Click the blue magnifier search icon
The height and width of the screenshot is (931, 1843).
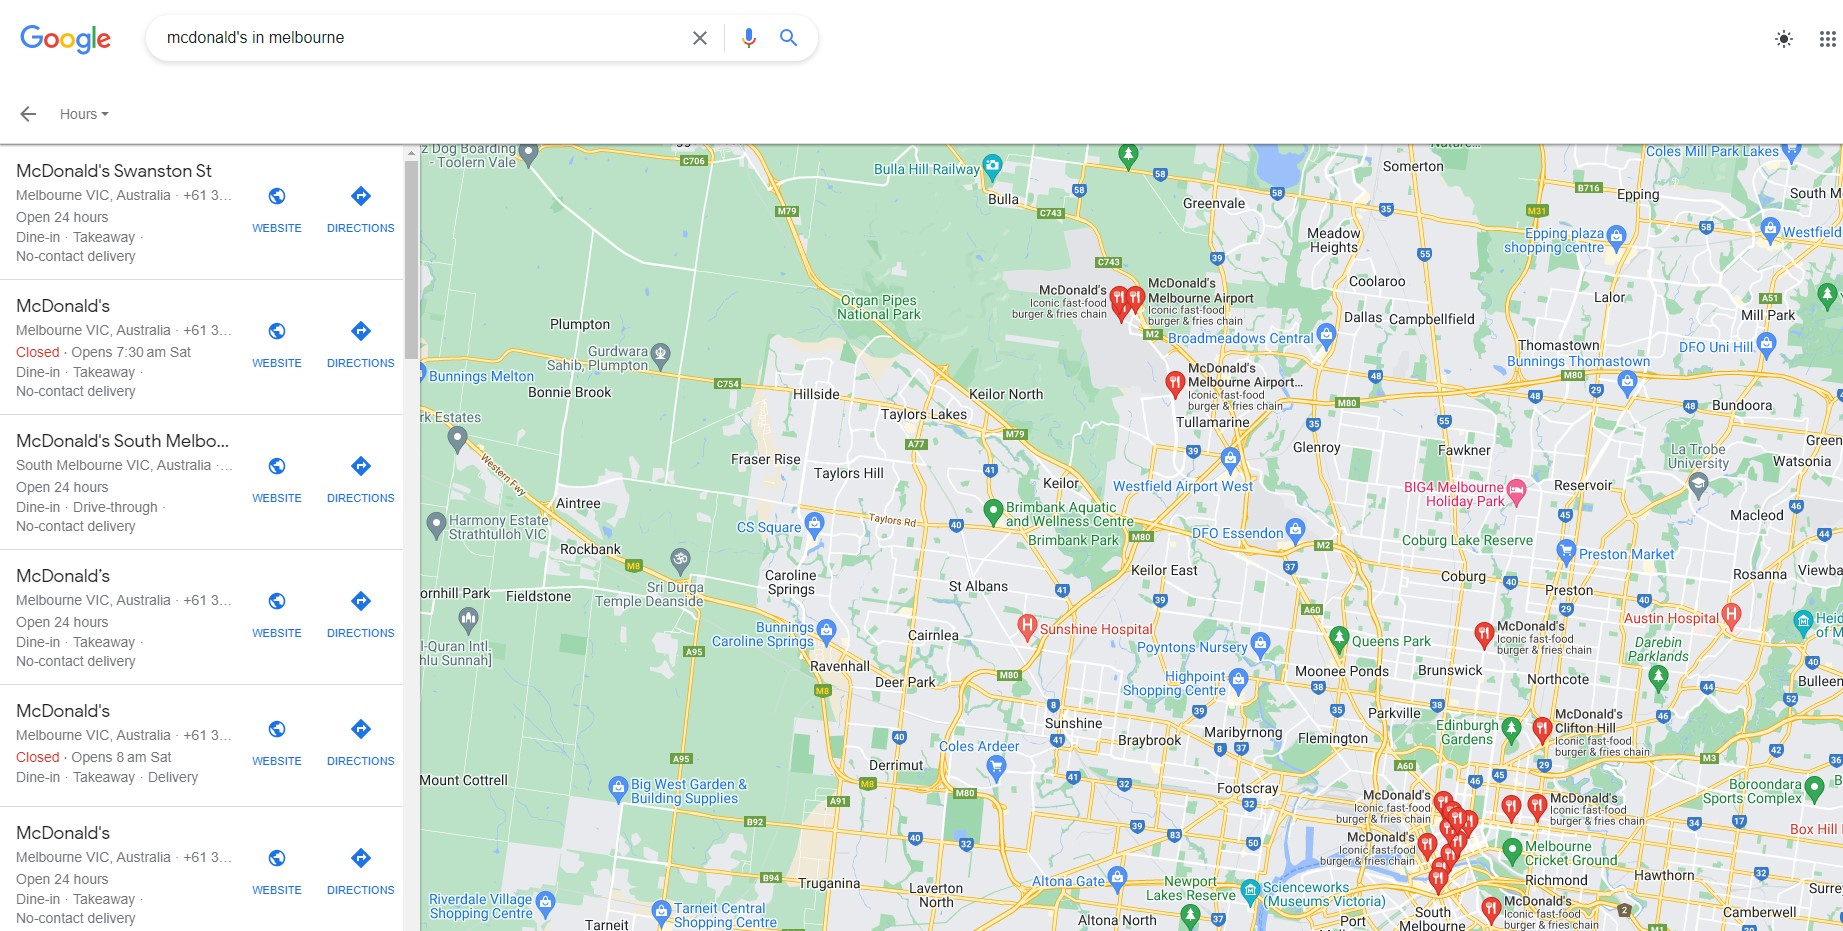pos(788,38)
